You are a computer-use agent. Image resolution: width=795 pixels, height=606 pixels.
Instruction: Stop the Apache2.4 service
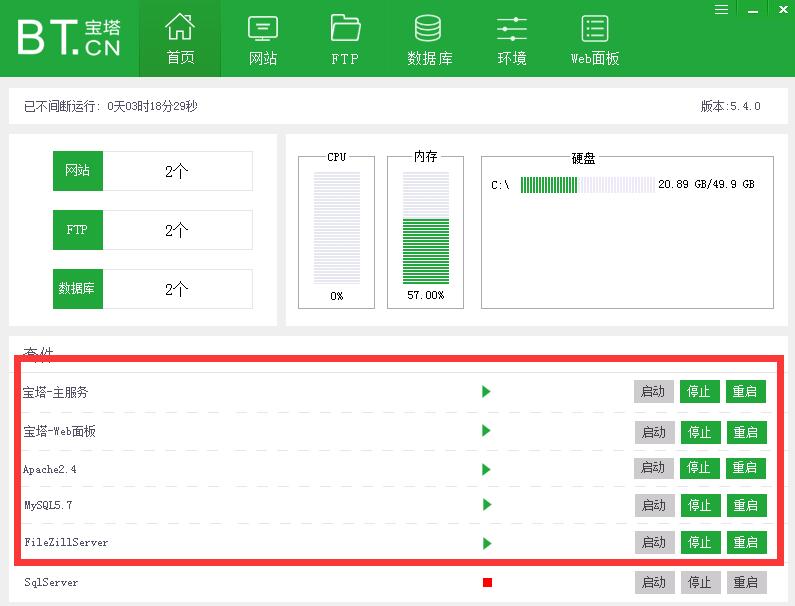point(700,468)
